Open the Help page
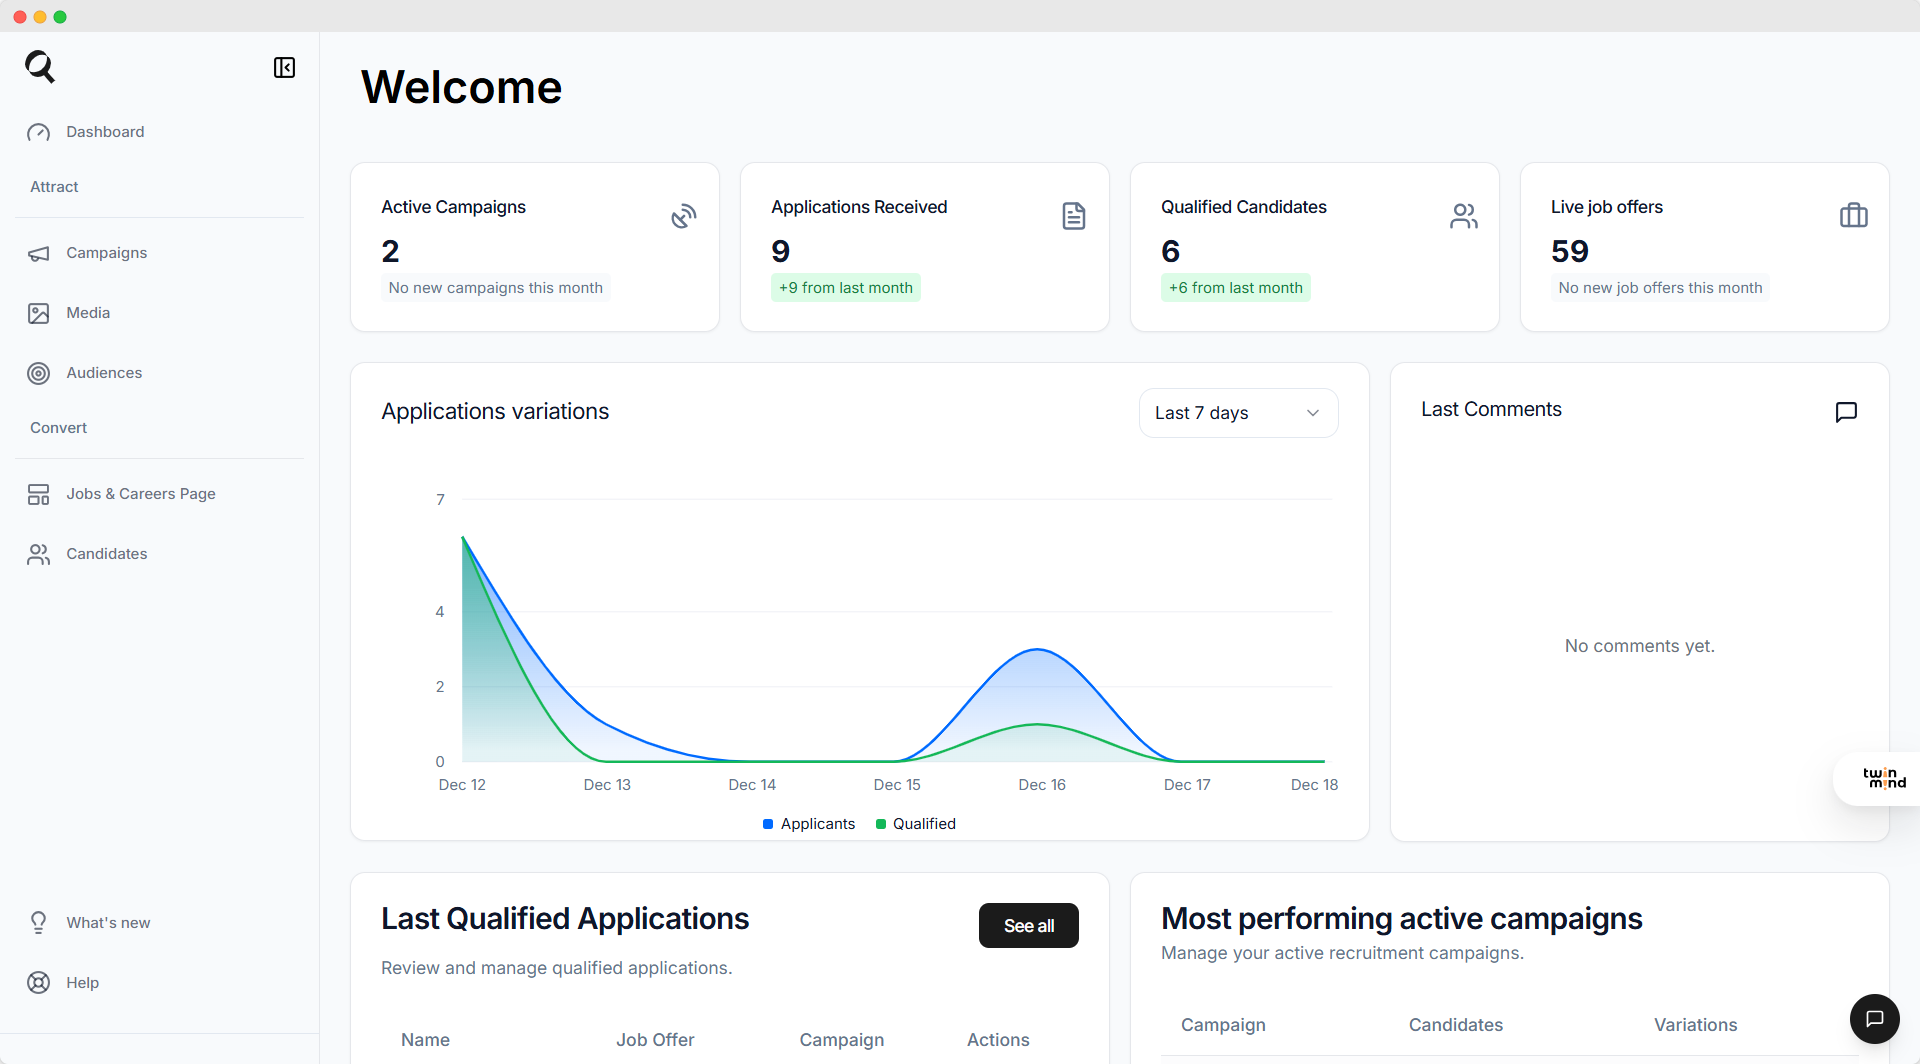 click(x=82, y=983)
